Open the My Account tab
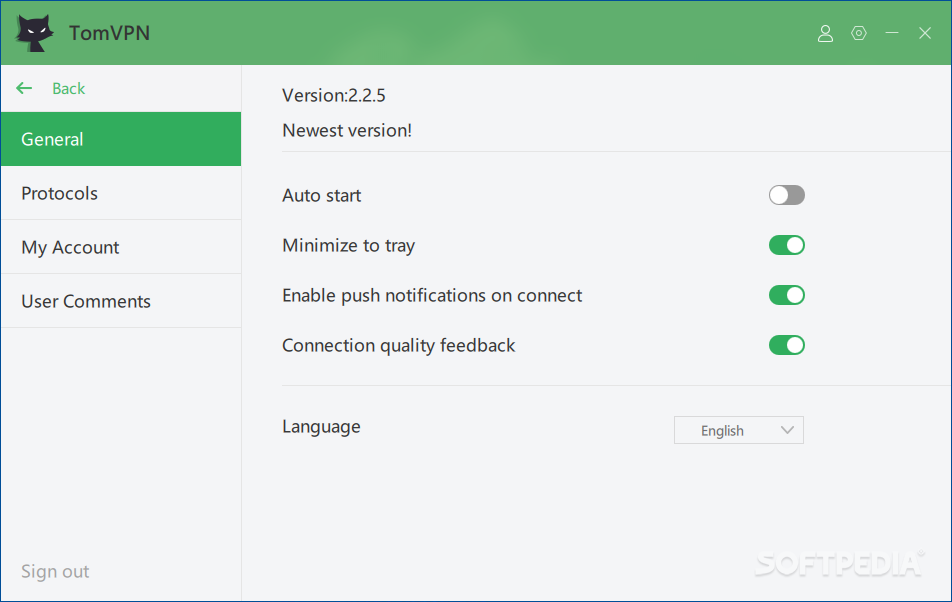This screenshot has height=602, width=952. coord(121,247)
